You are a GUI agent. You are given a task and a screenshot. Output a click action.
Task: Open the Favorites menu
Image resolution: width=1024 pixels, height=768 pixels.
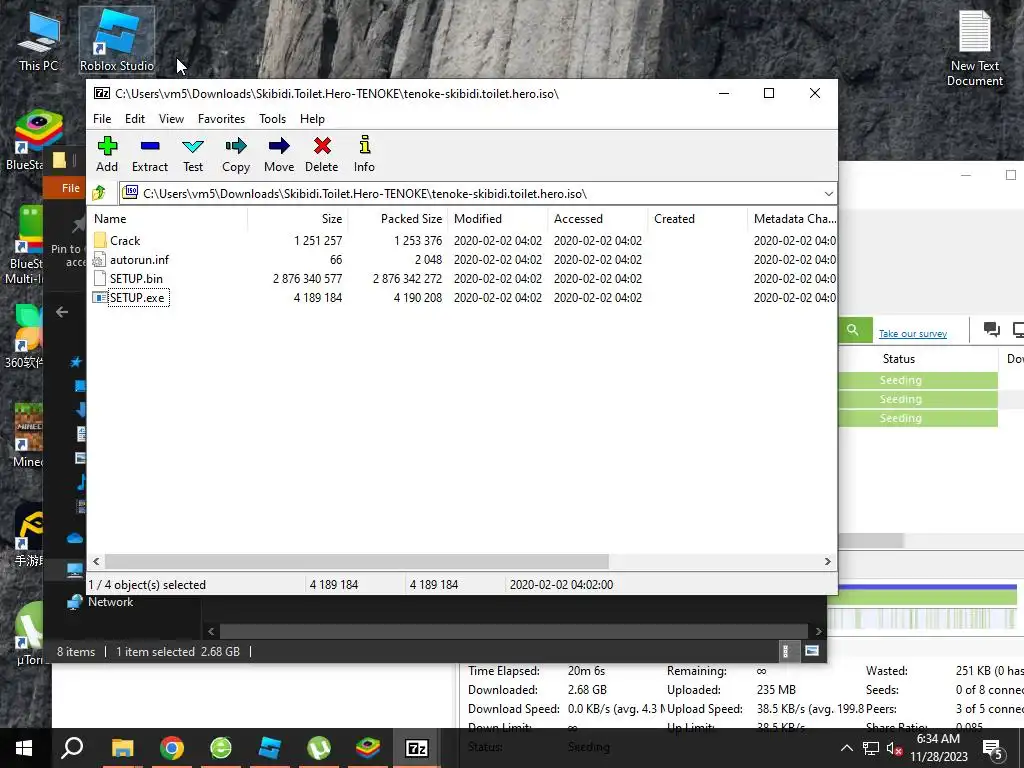[221, 119]
